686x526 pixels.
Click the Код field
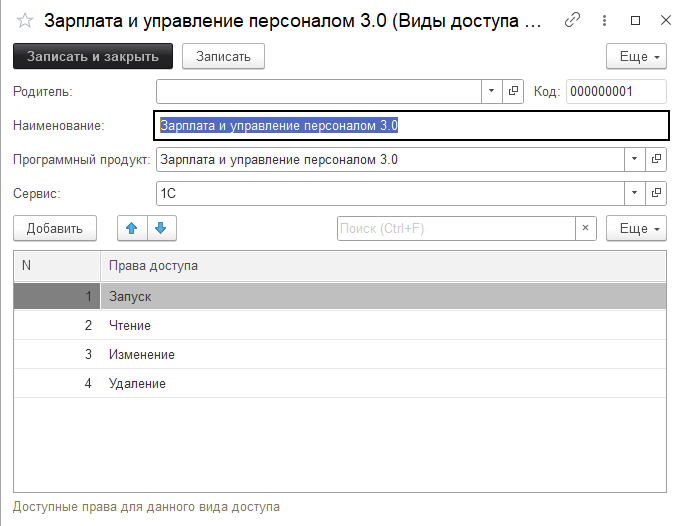coord(616,91)
